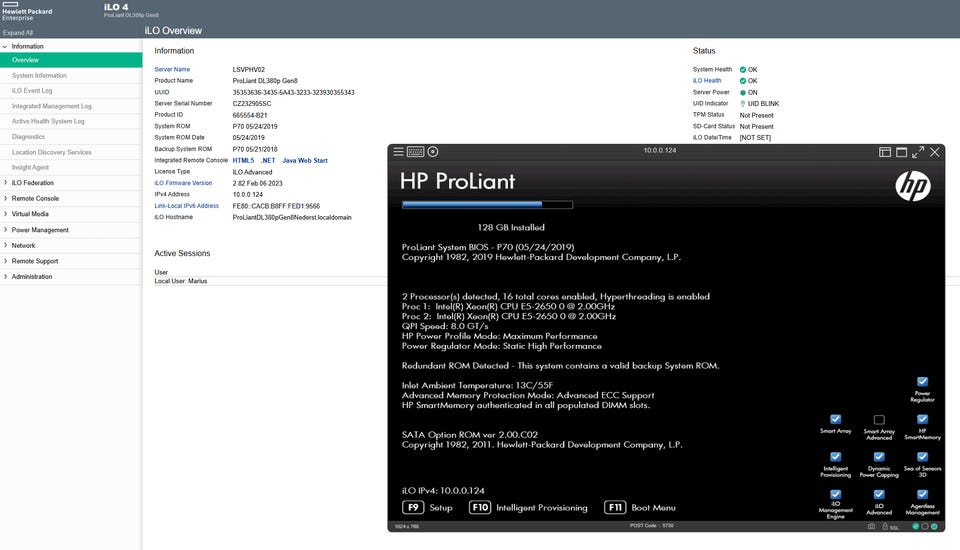Toggle the iLO Management Engine checkbox

(836, 494)
